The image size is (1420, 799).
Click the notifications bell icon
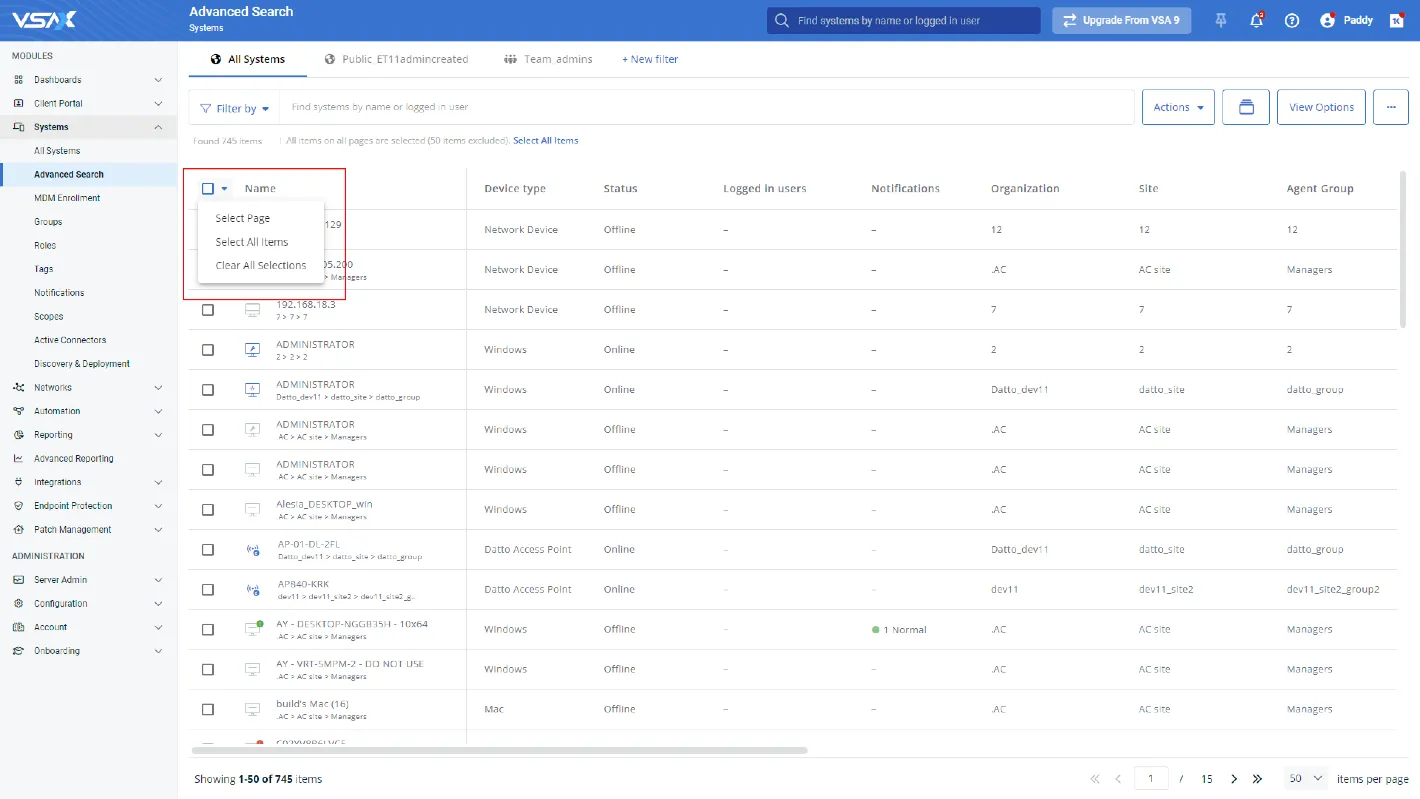pos(1256,20)
